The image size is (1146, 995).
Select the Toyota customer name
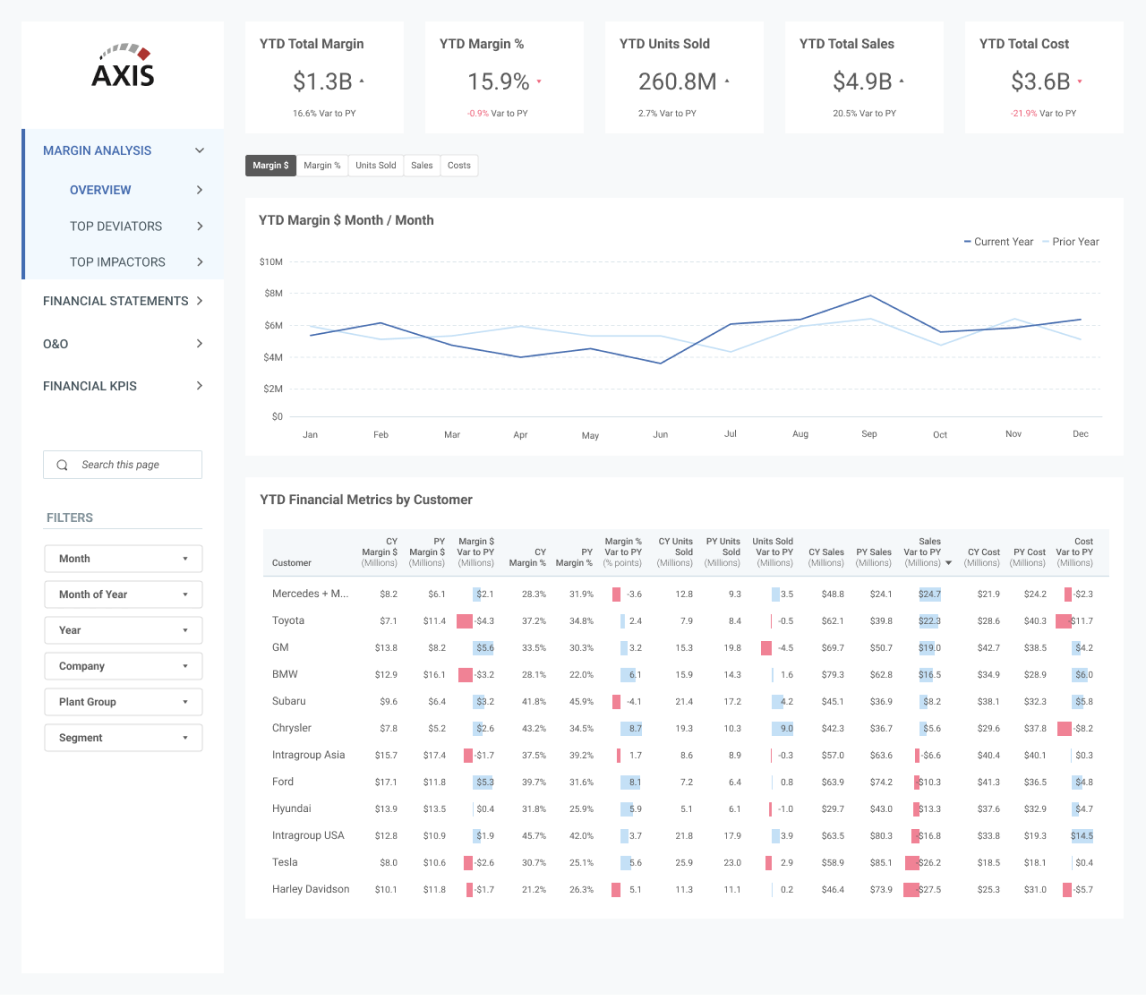(288, 621)
